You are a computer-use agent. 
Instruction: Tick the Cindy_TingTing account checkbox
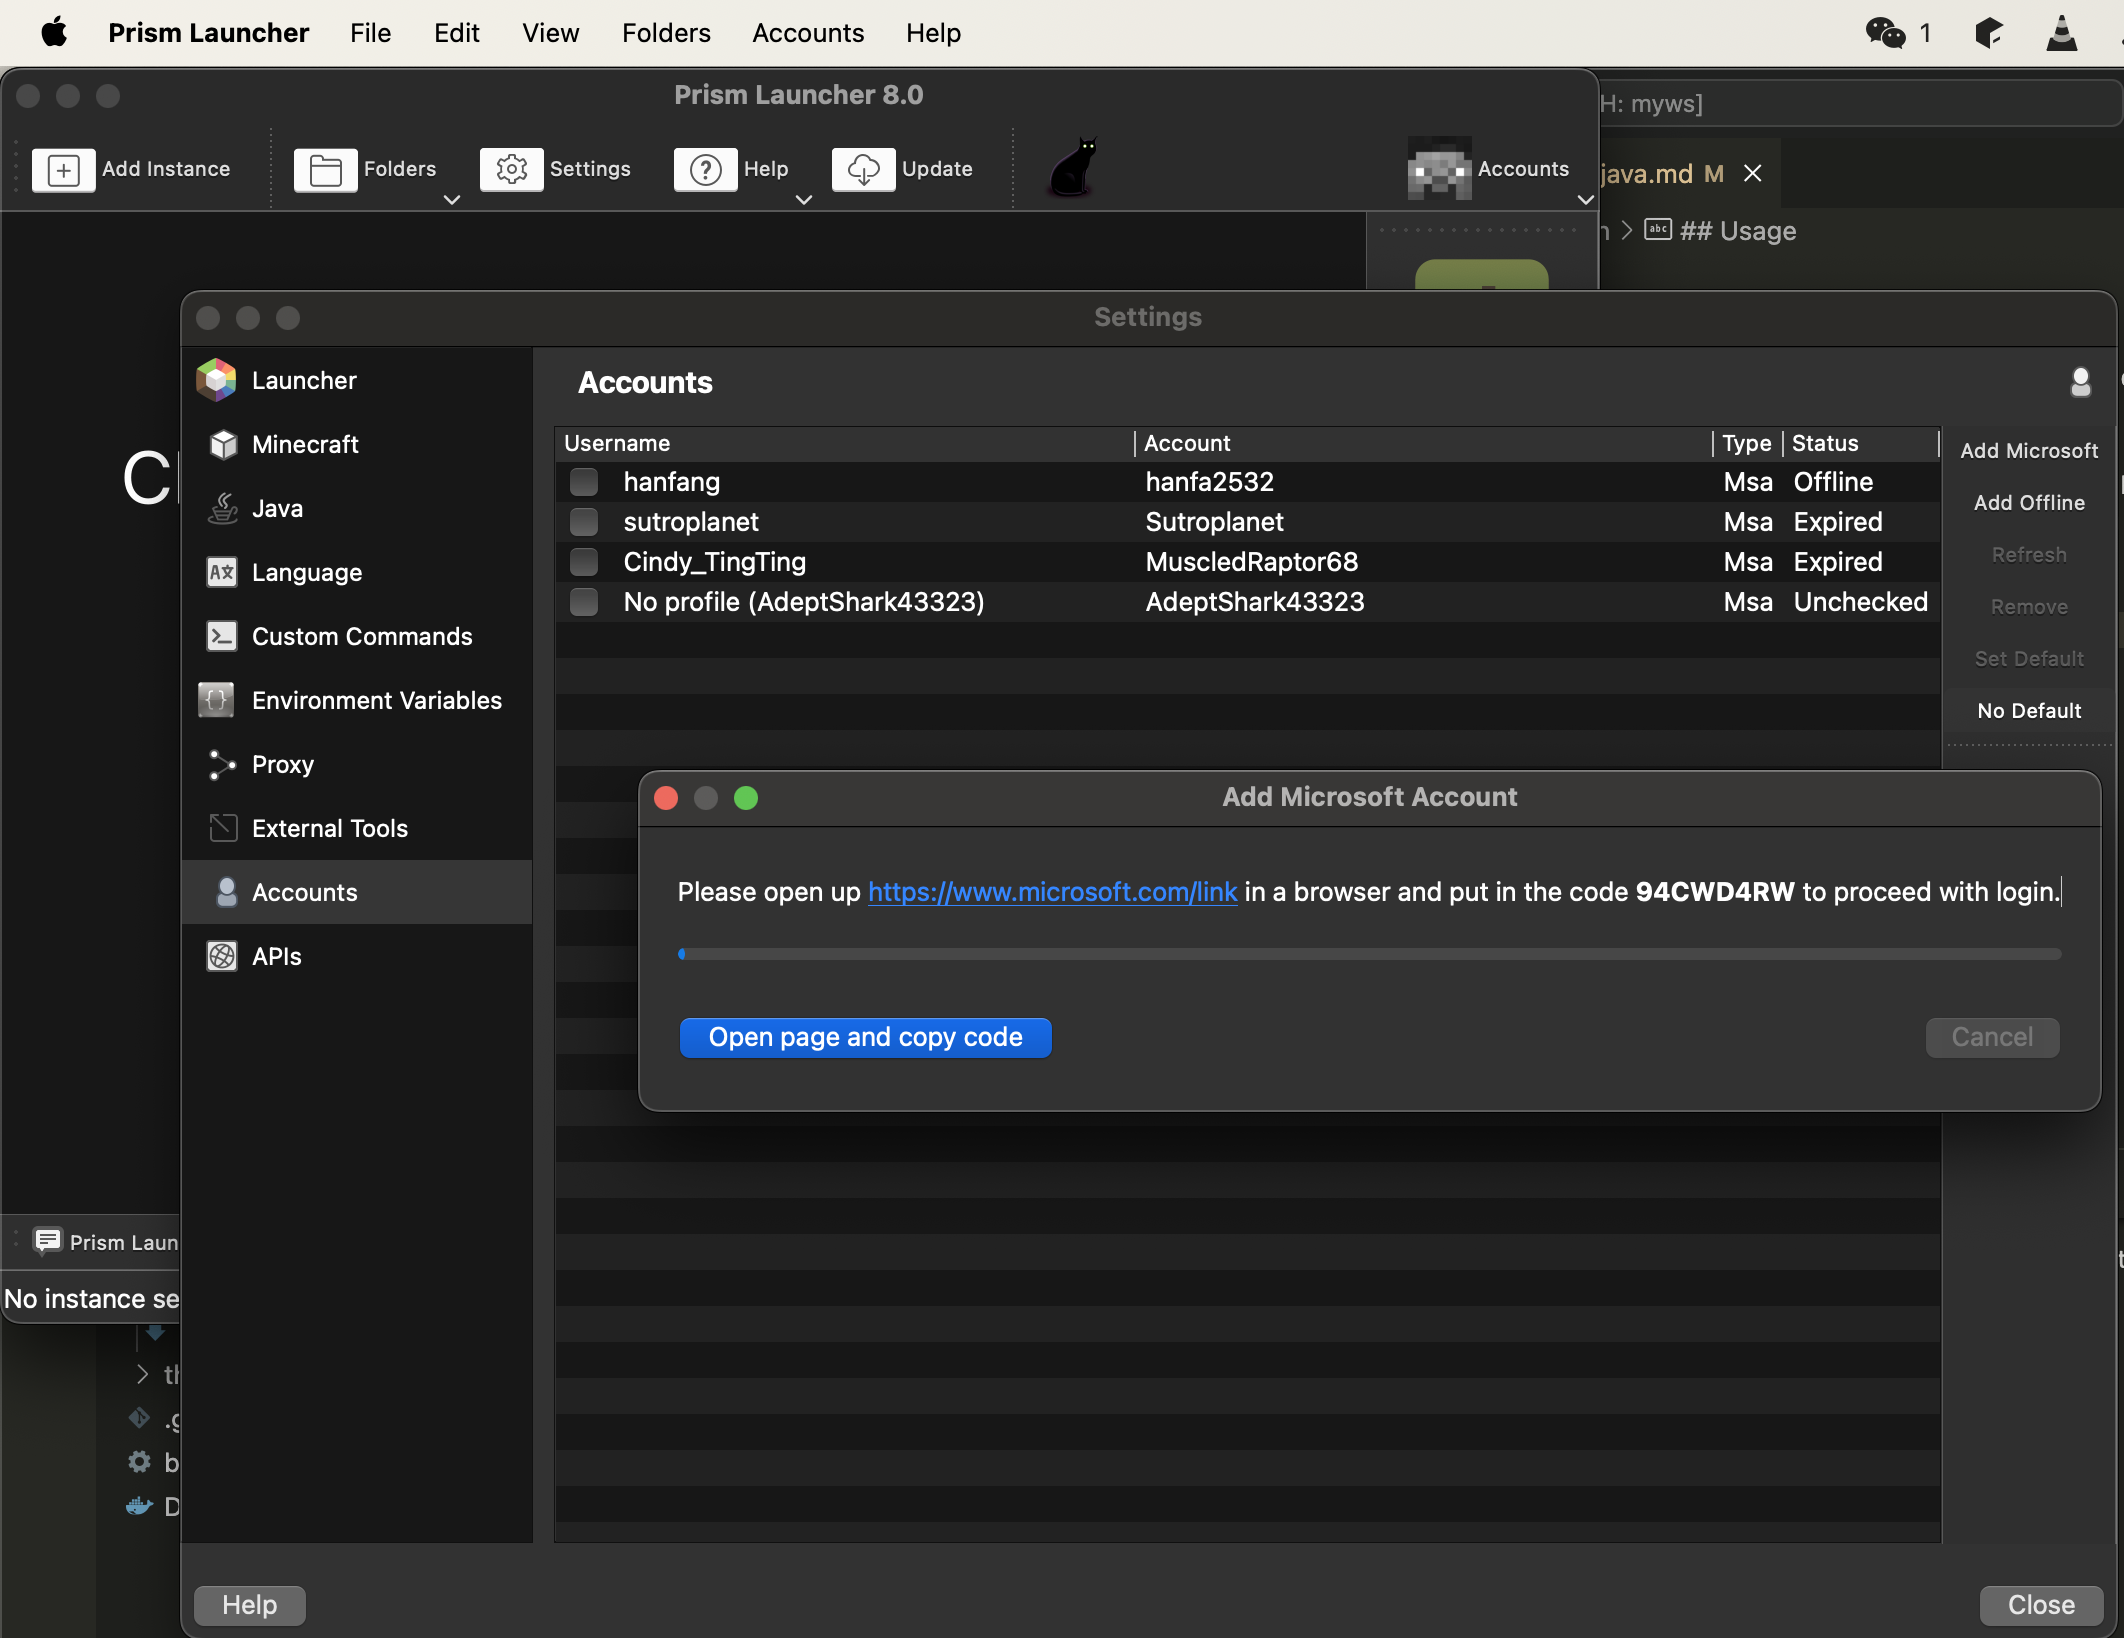tap(584, 562)
